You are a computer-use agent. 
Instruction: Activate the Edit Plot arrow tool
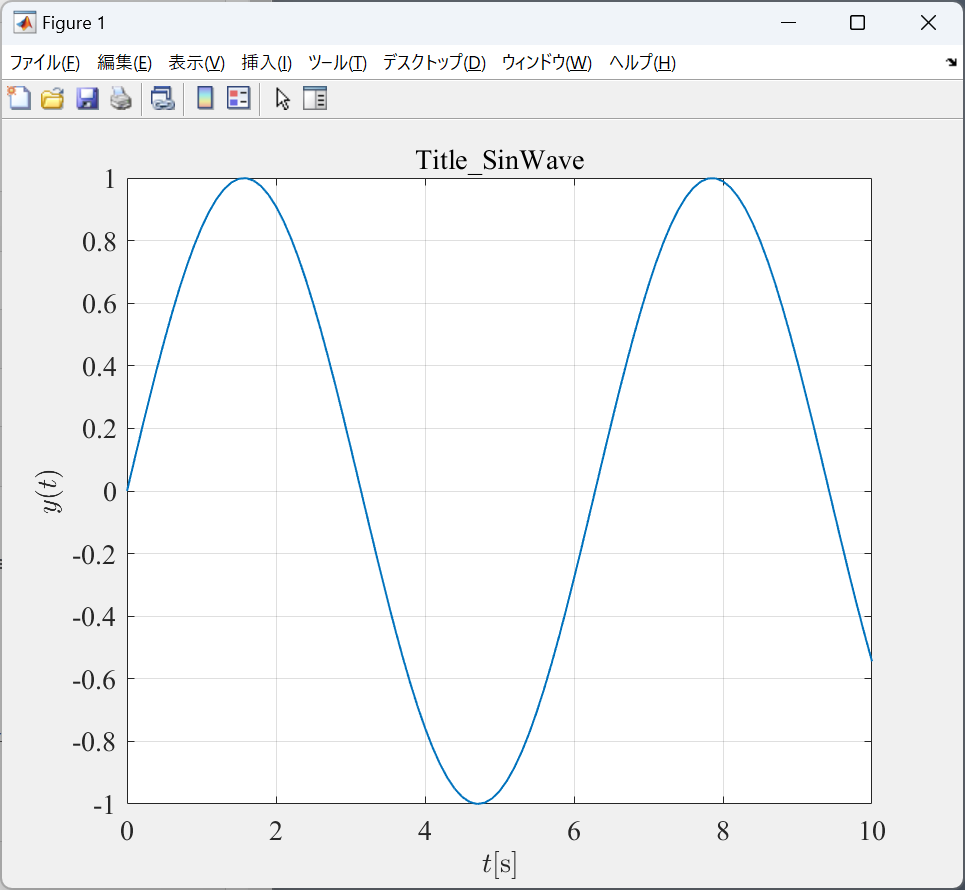click(x=282, y=99)
